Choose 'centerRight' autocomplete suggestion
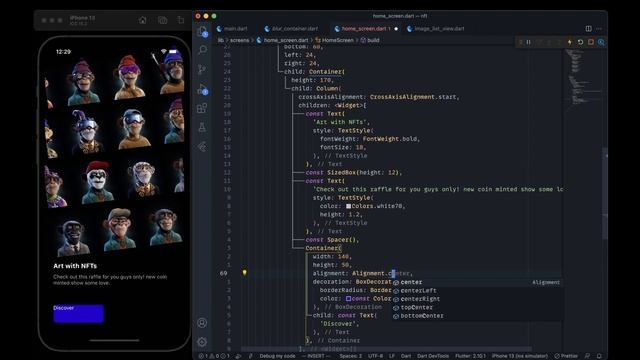The image size is (640, 360). (477, 299)
